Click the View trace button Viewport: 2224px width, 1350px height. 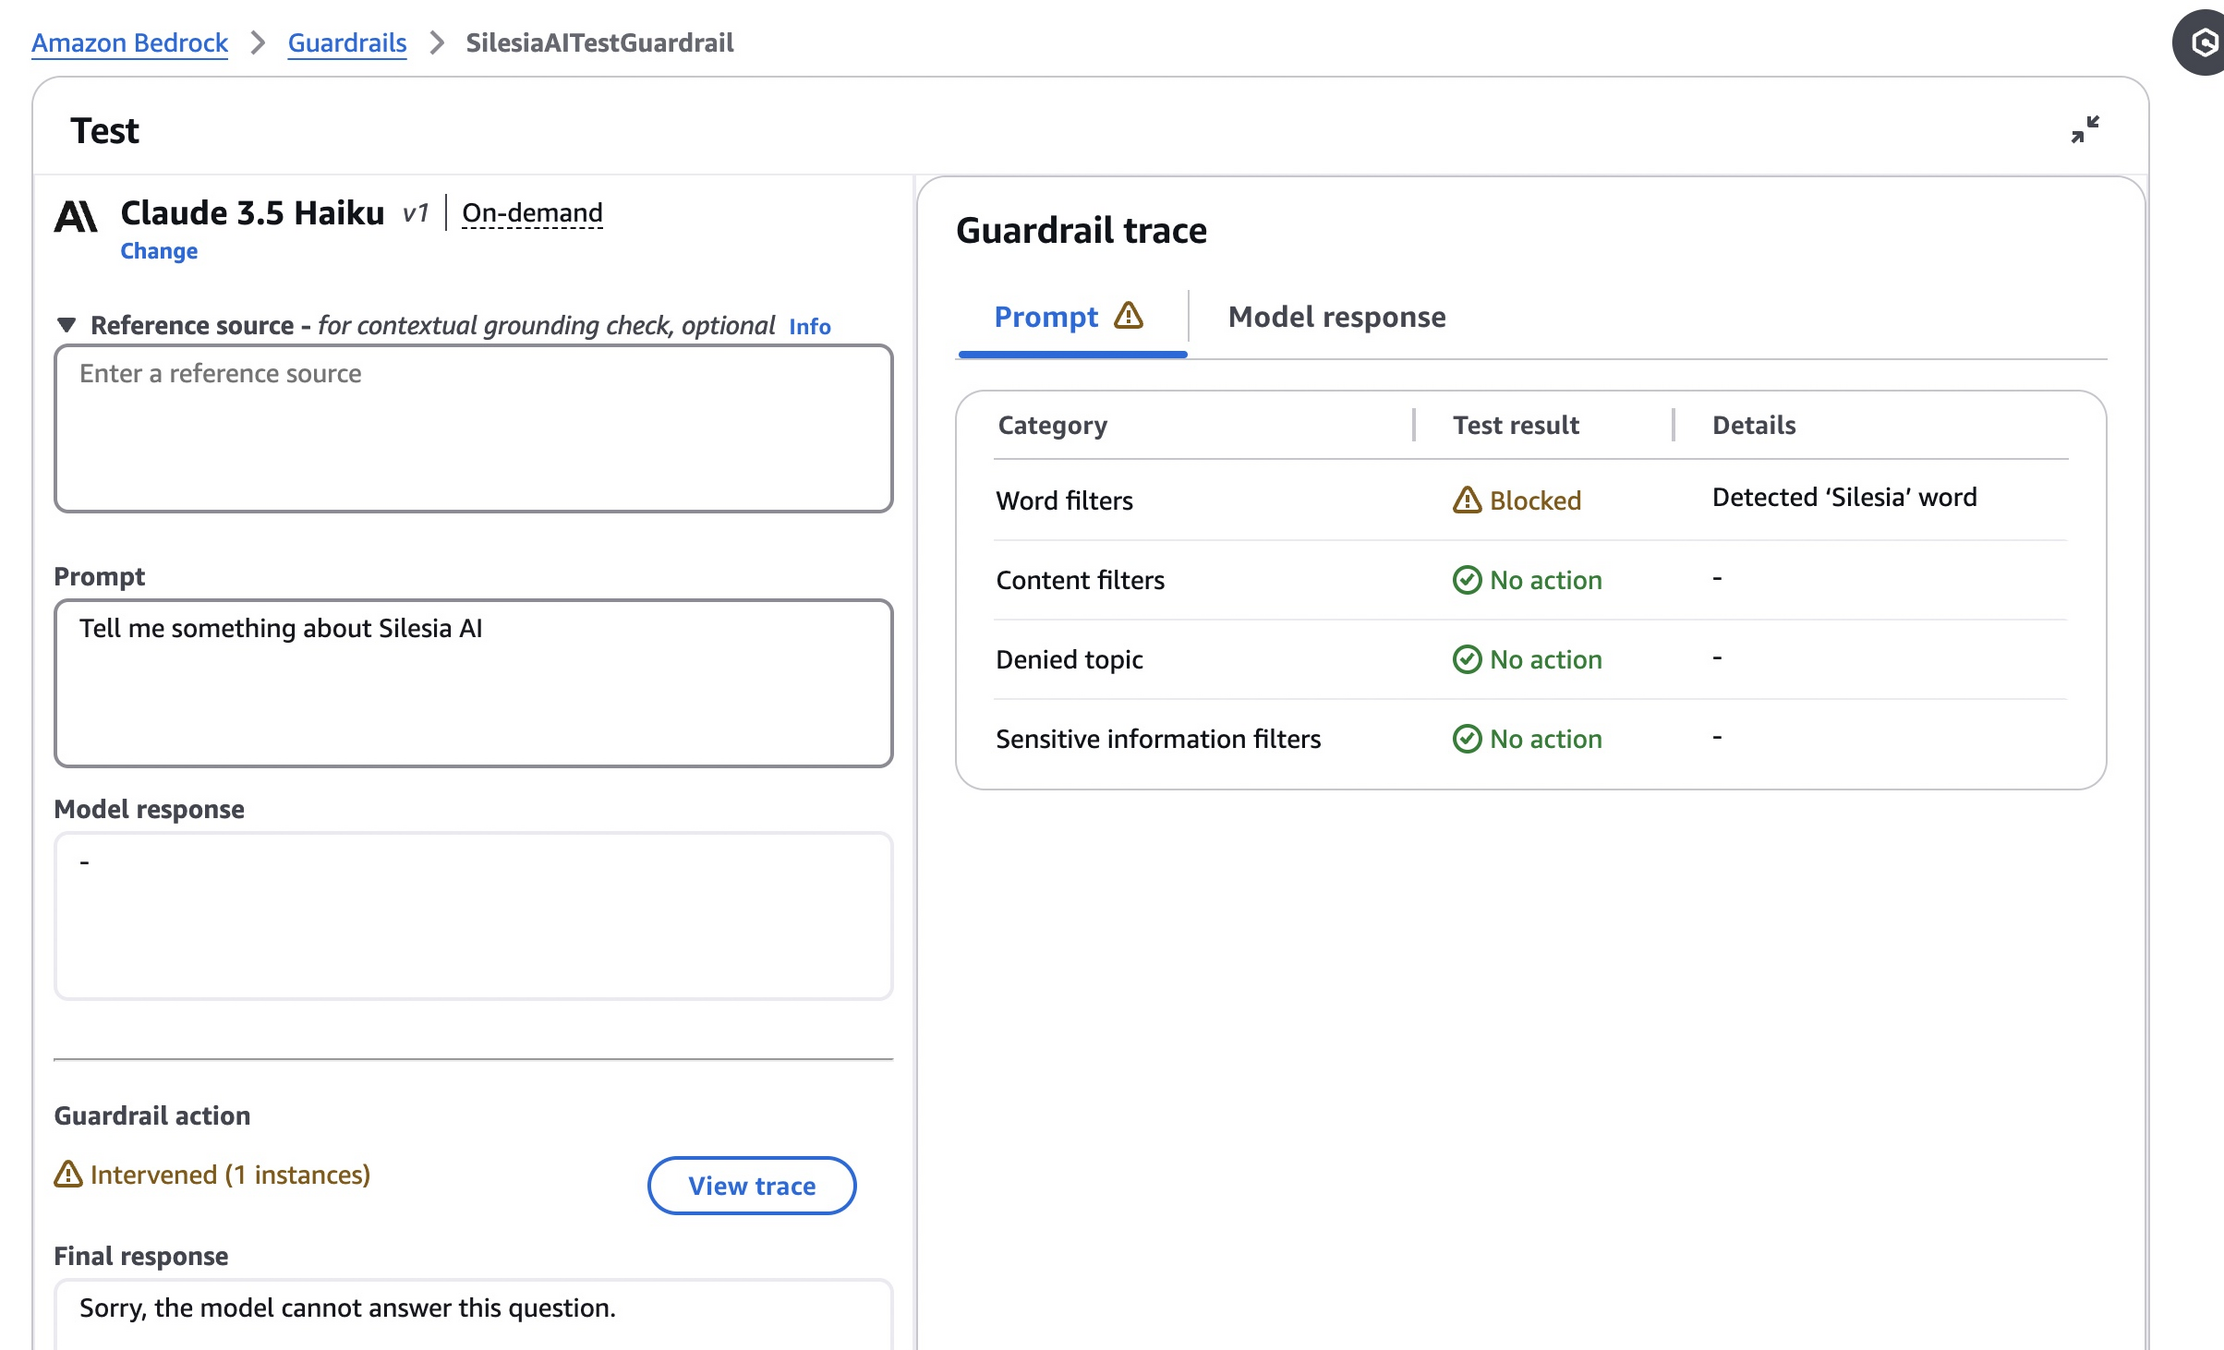pyautogui.click(x=751, y=1186)
